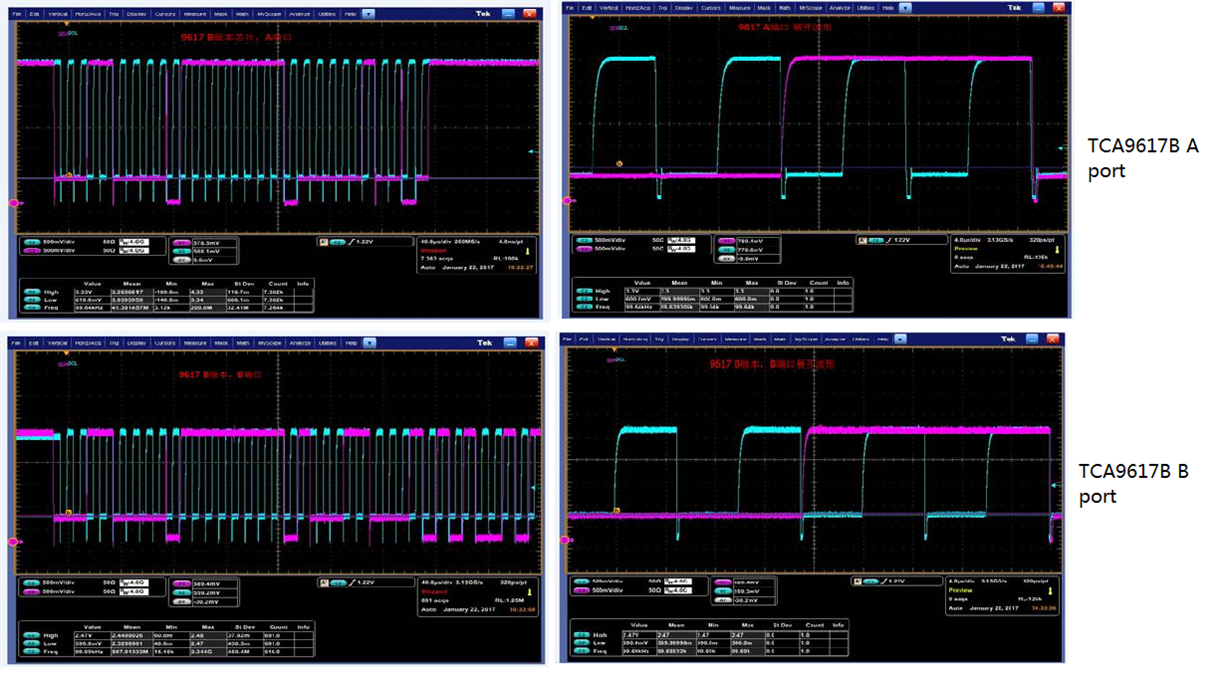1230x675 pixels.
Task: Click High measurement badge in top-right scope
Action: point(585,290)
